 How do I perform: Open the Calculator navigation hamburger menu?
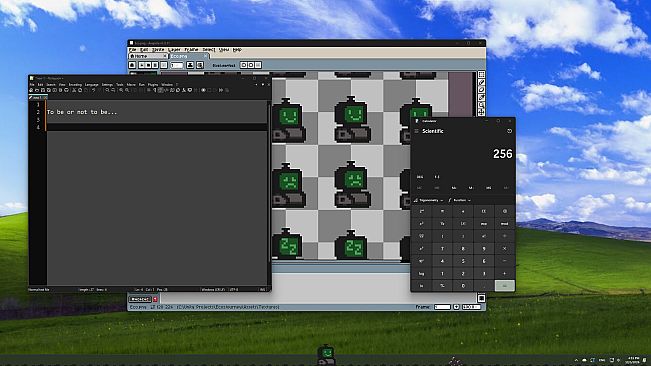[x=416, y=131]
